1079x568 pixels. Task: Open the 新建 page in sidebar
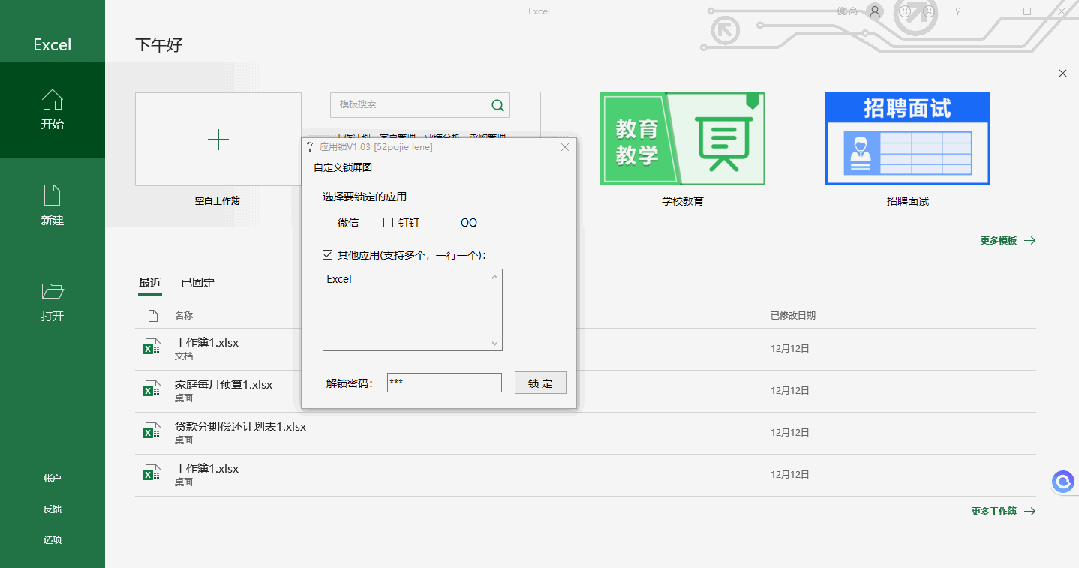[52, 205]
